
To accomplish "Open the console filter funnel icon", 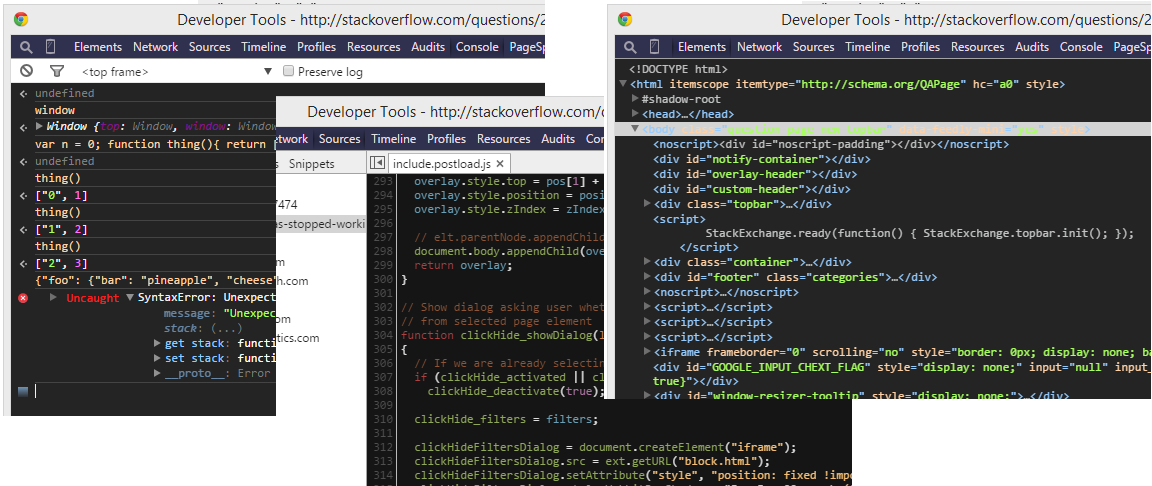I will click(x=57, y=71).
